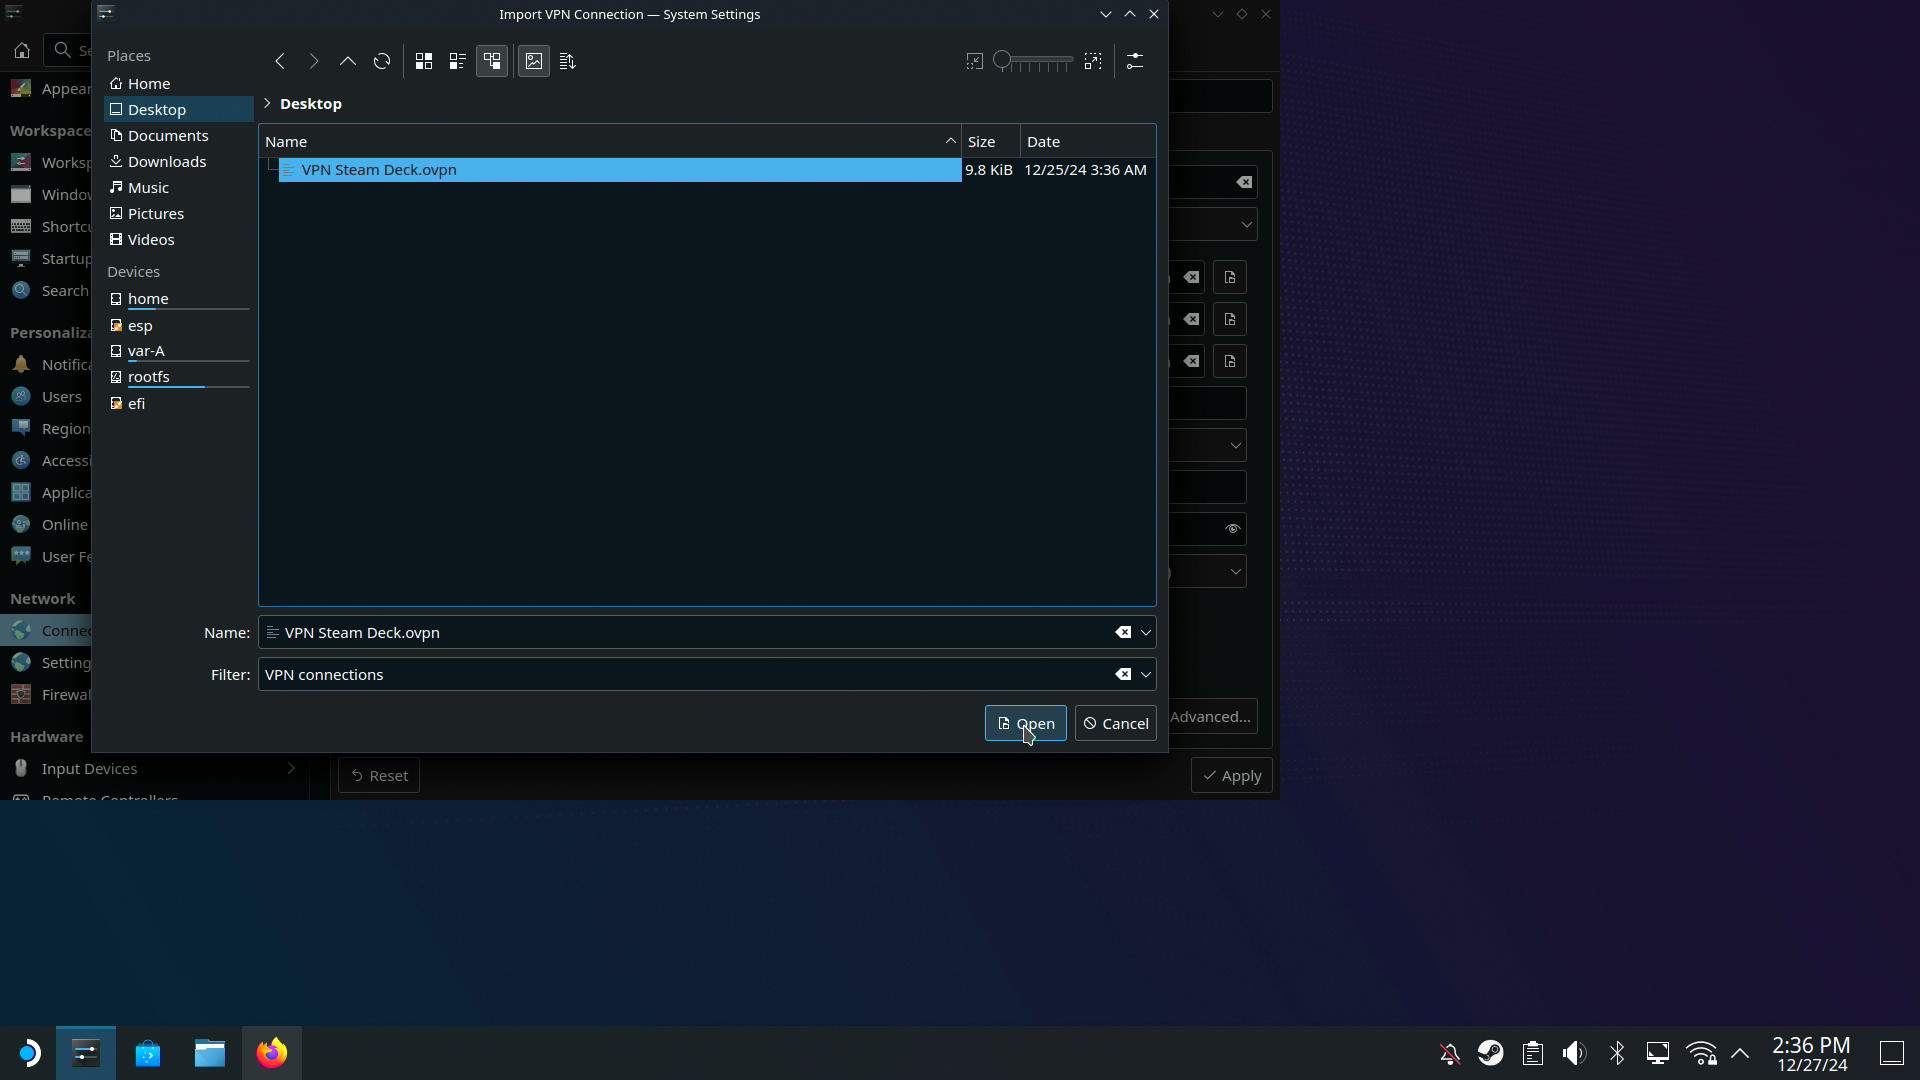
Task: Open clipboard manager in system tray
Action: pos(1533,1054)
